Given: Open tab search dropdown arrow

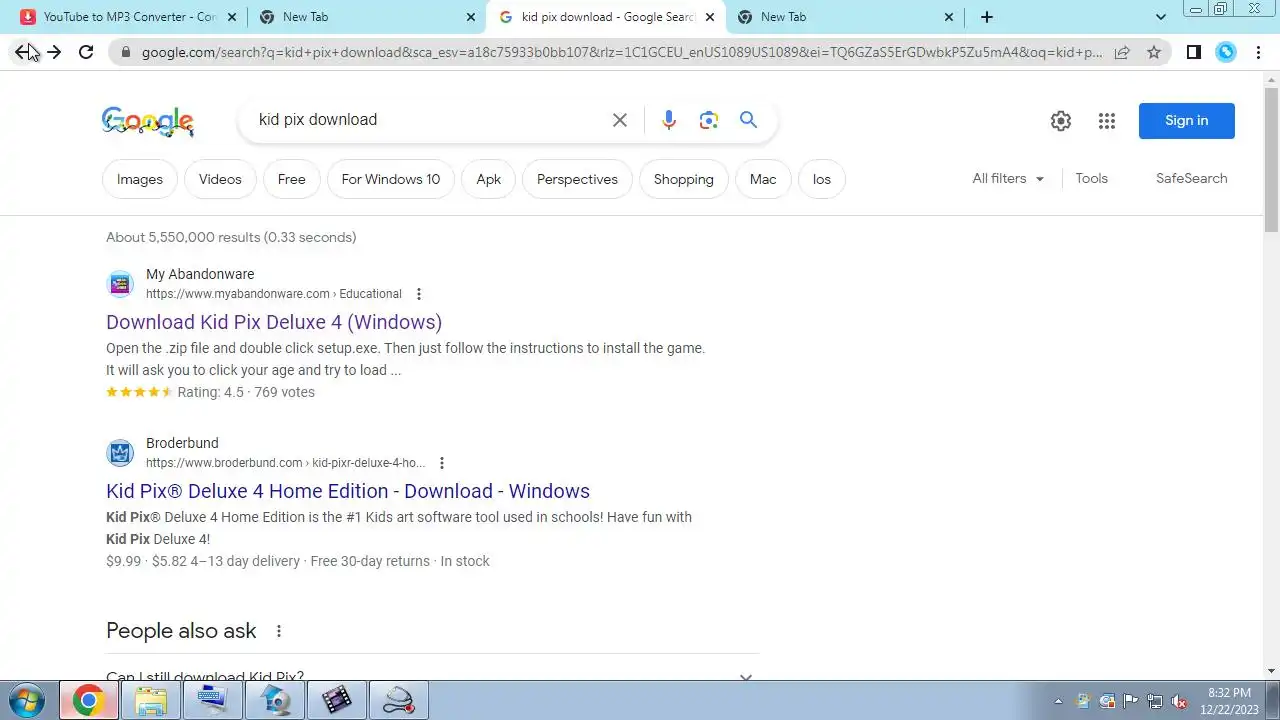Looking at the screenshot, I should point(1160,17).
